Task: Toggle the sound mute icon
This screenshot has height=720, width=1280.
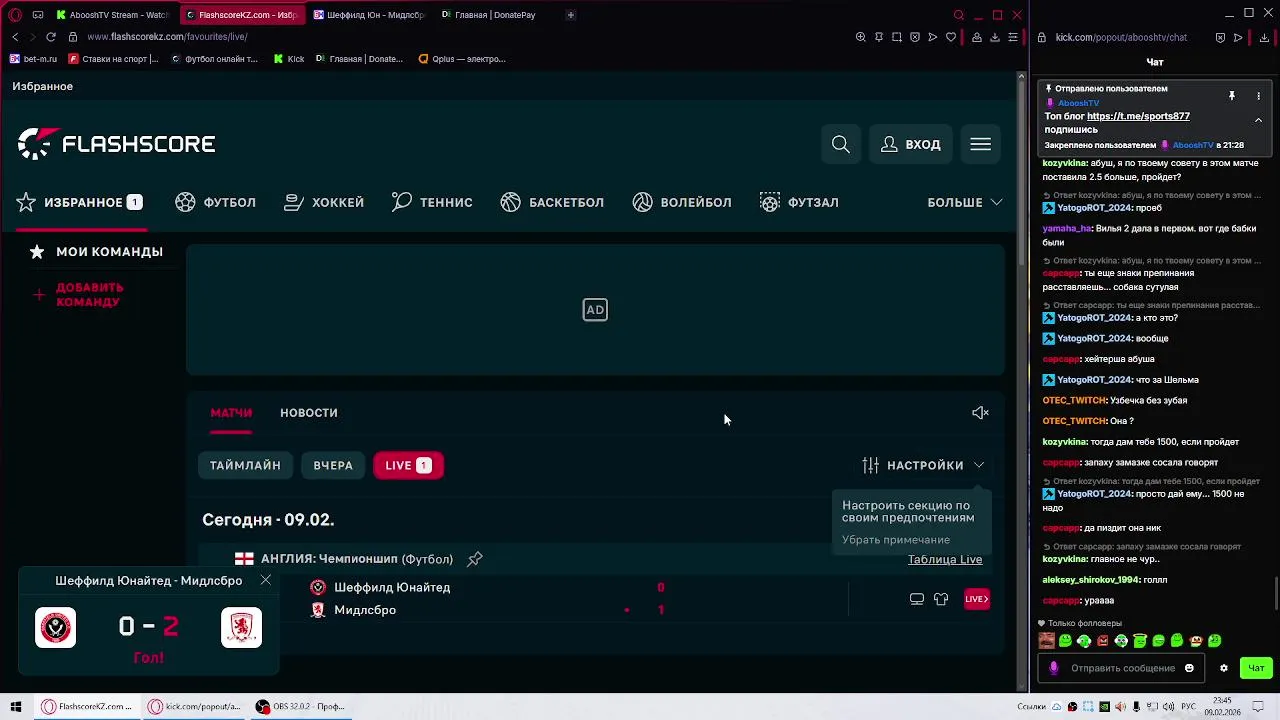Action: point(980,413)
